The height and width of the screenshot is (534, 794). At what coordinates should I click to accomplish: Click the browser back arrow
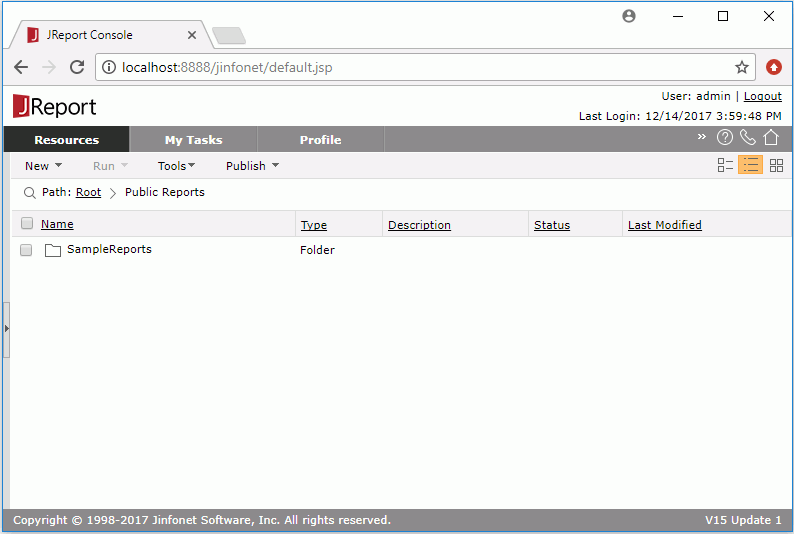(21, 67)
